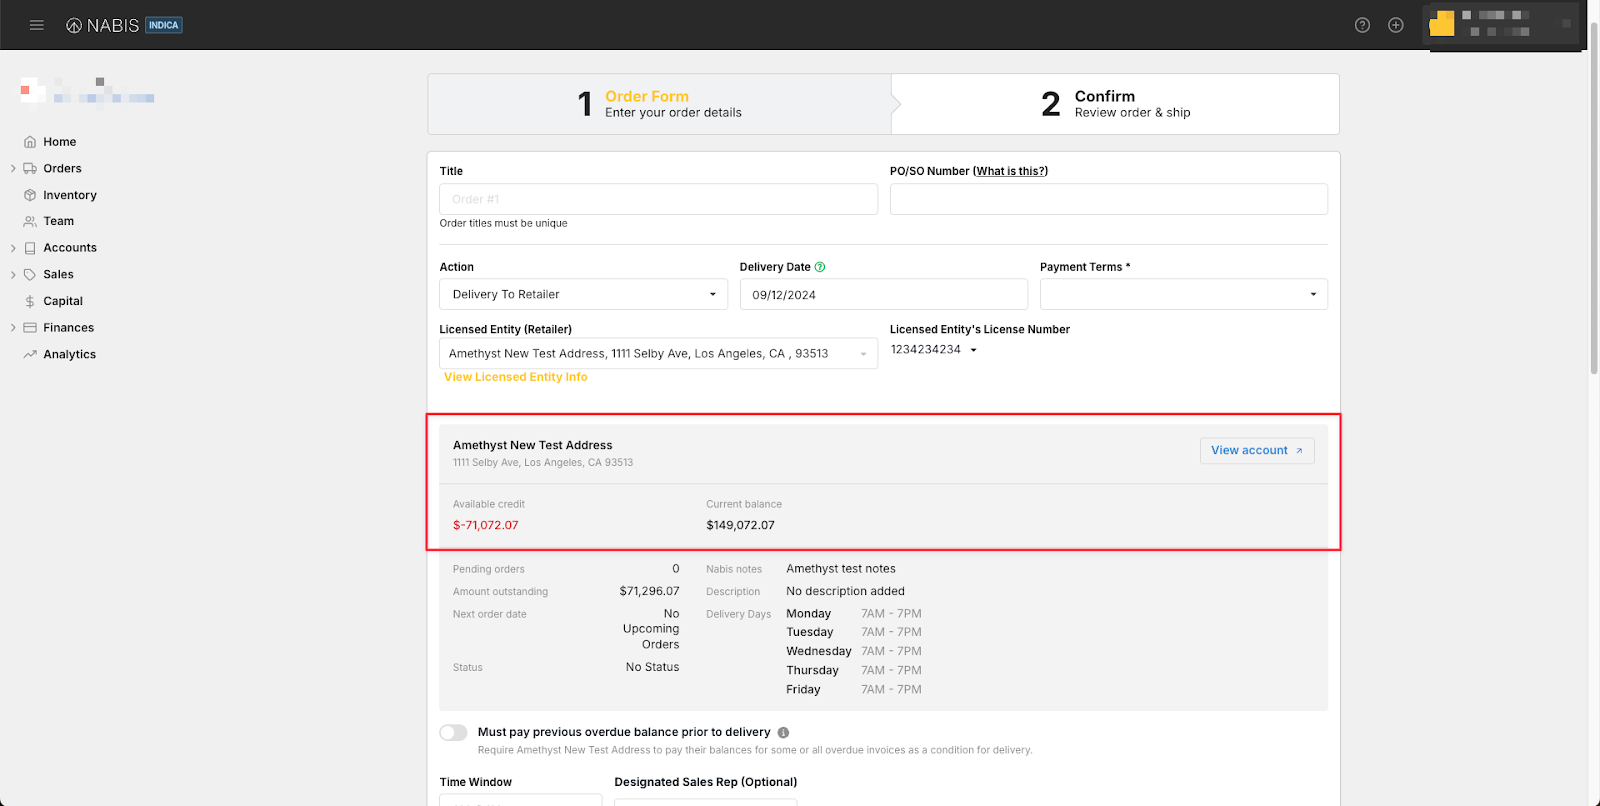Image resolution: width=1600 pixels, height=806 pixels.
Task: Click the Home icon in sidebar
Action: click(x=30, y=142)
